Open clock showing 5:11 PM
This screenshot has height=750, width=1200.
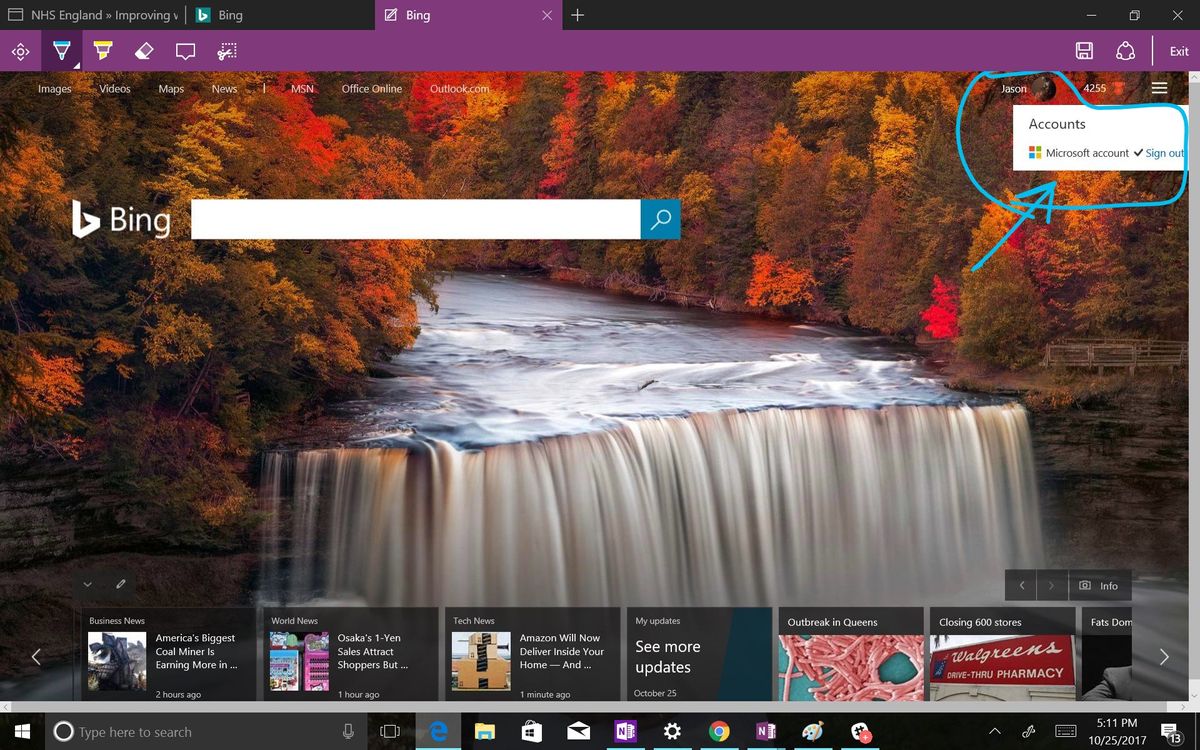(x=1116, y=732)
